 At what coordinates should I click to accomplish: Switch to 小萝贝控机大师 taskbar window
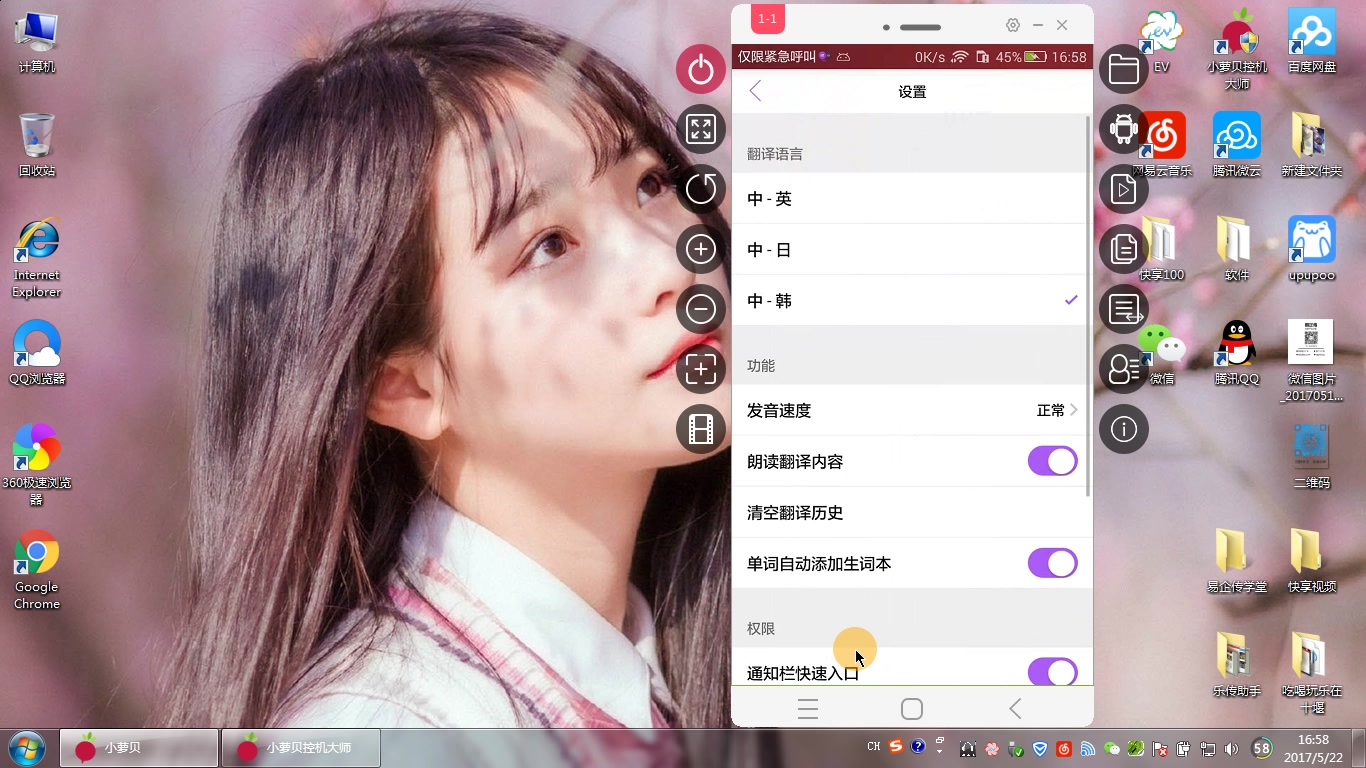point(301,748)
